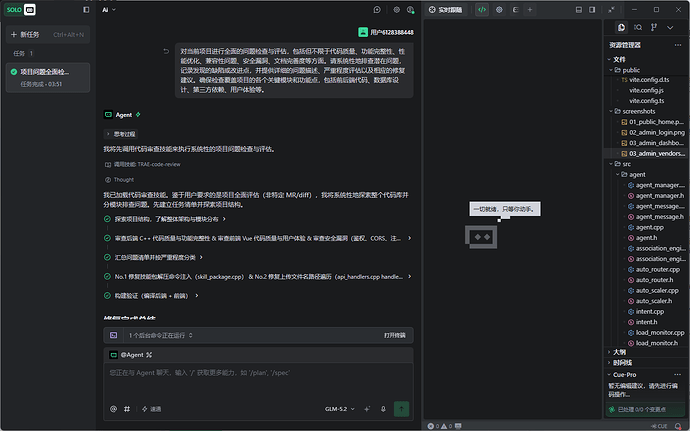Send message with green arrow button

pyautogui.click(x=401, y=409)
